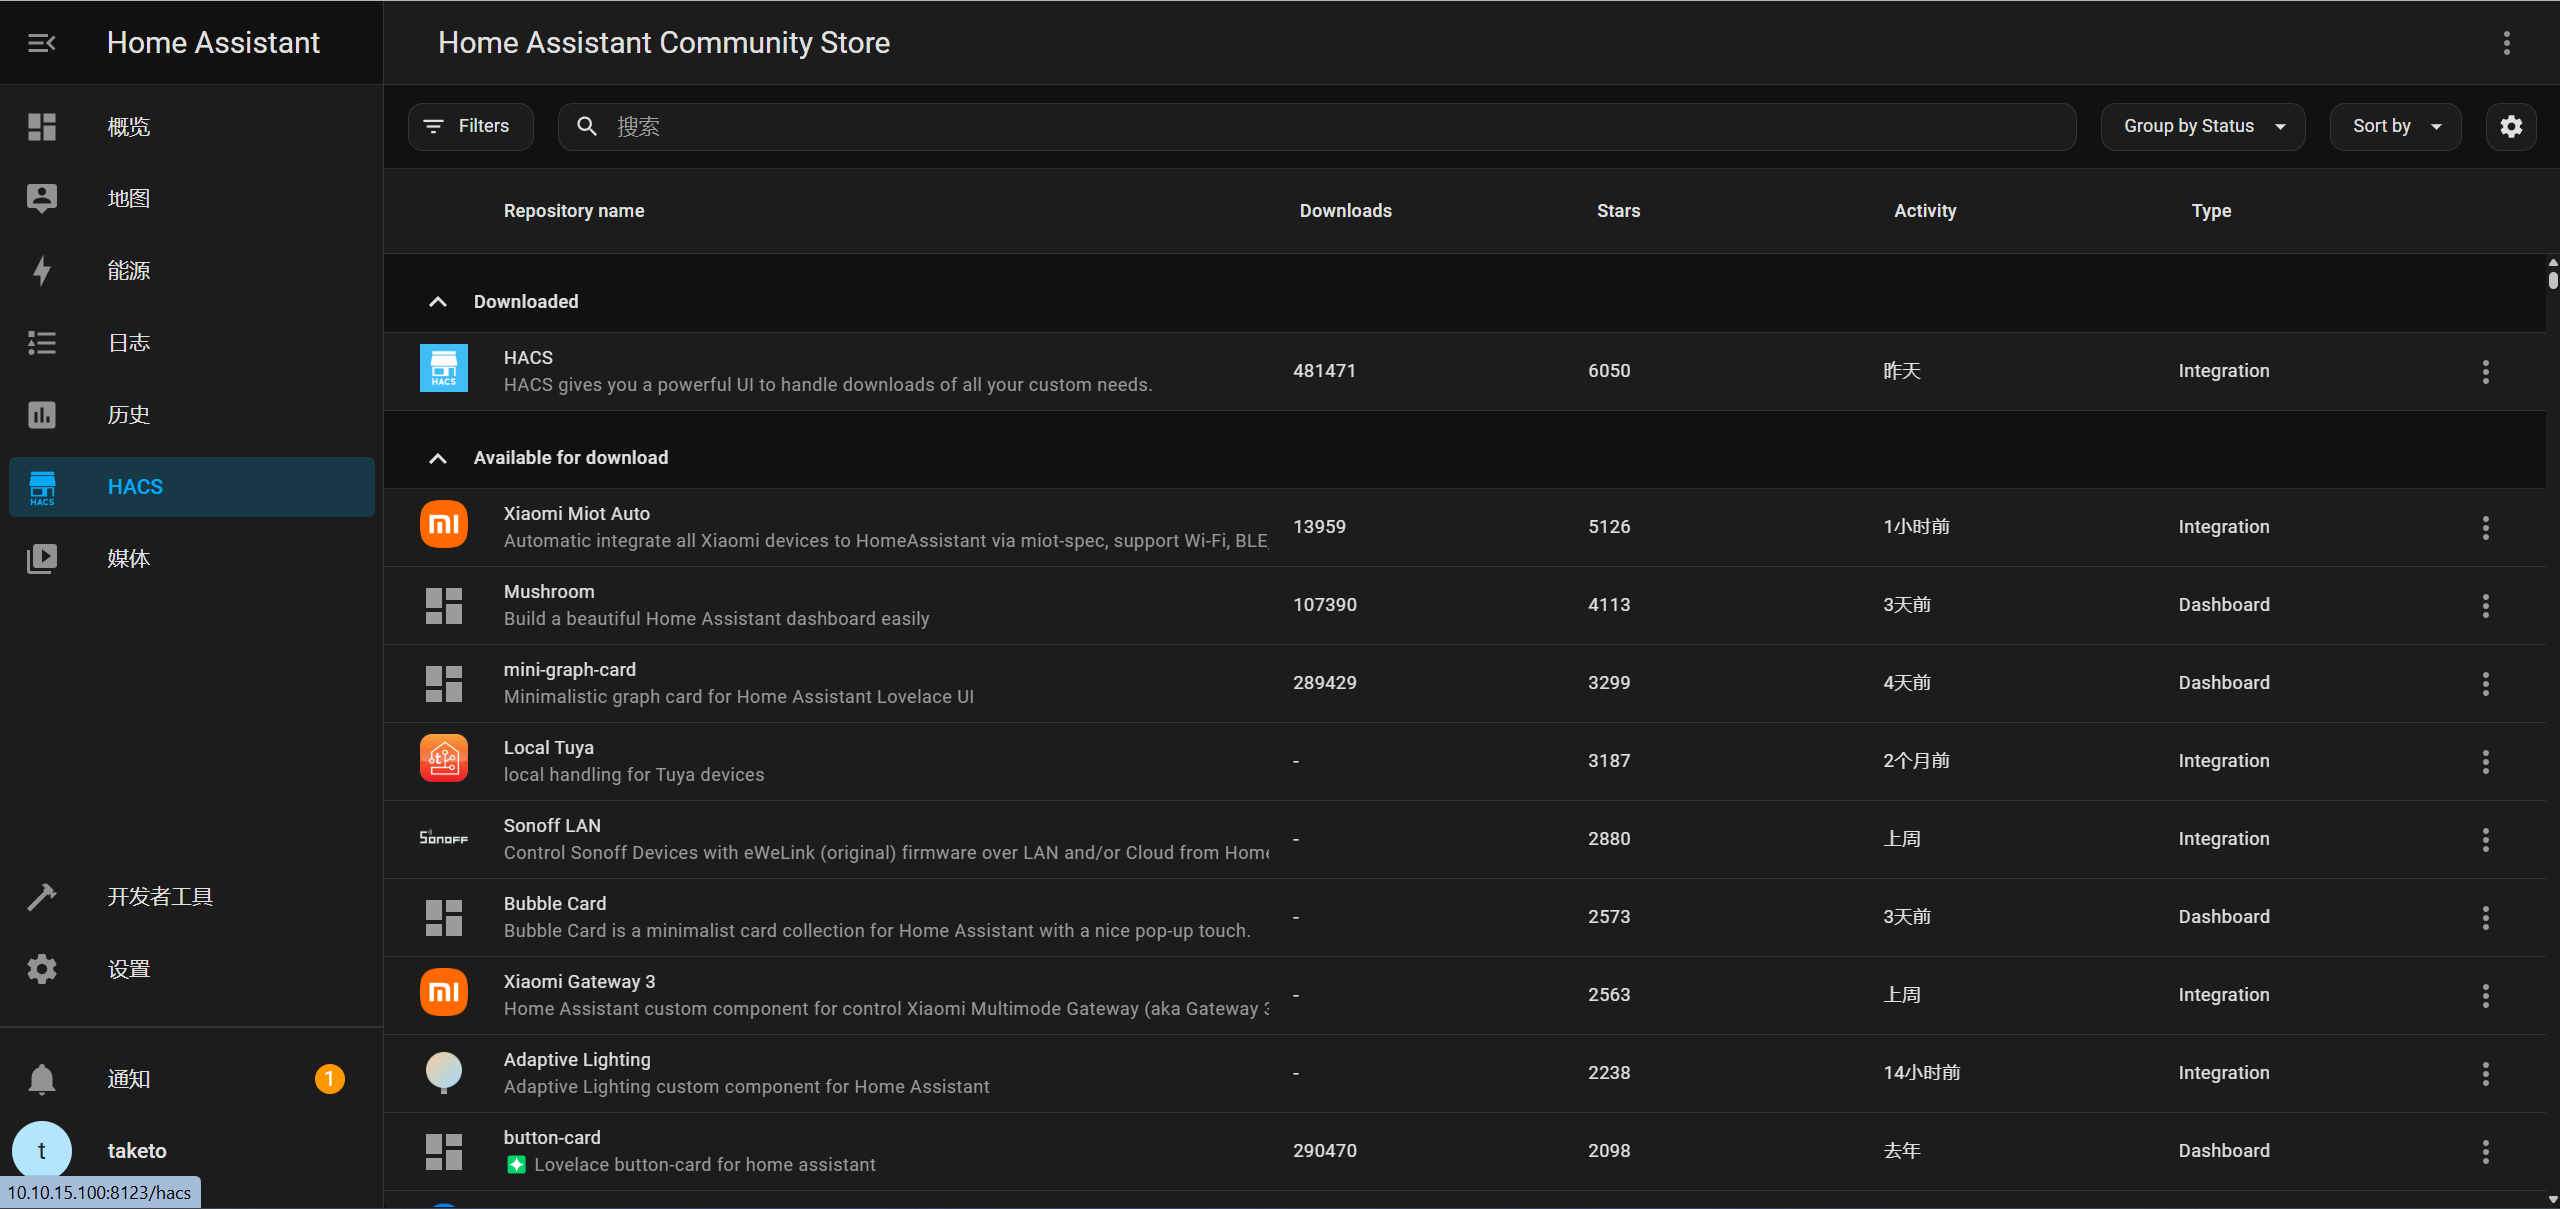Click the 14小时前 activity cell
This screenshot has width=2560, height=1209.
pyautogui.click(x=1921, y=1073)
